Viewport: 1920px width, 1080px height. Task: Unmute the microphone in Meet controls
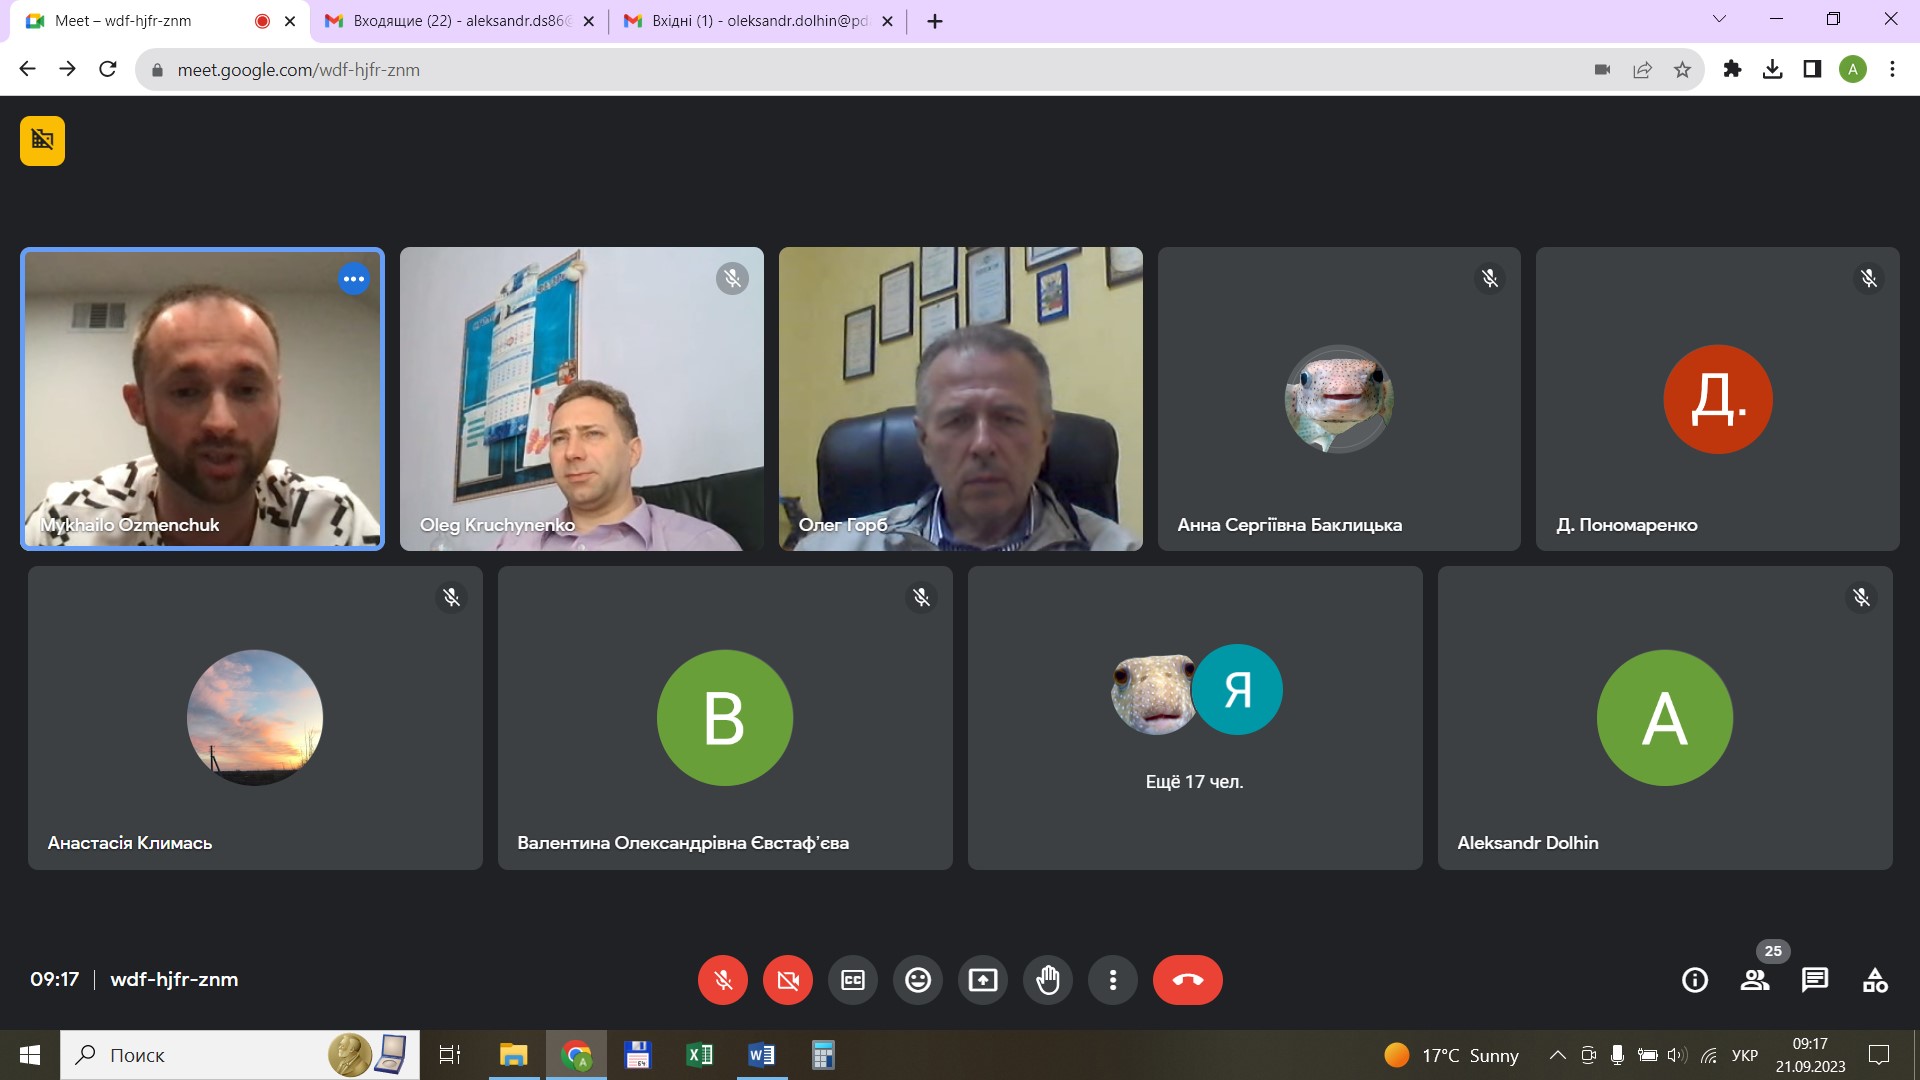723,980
